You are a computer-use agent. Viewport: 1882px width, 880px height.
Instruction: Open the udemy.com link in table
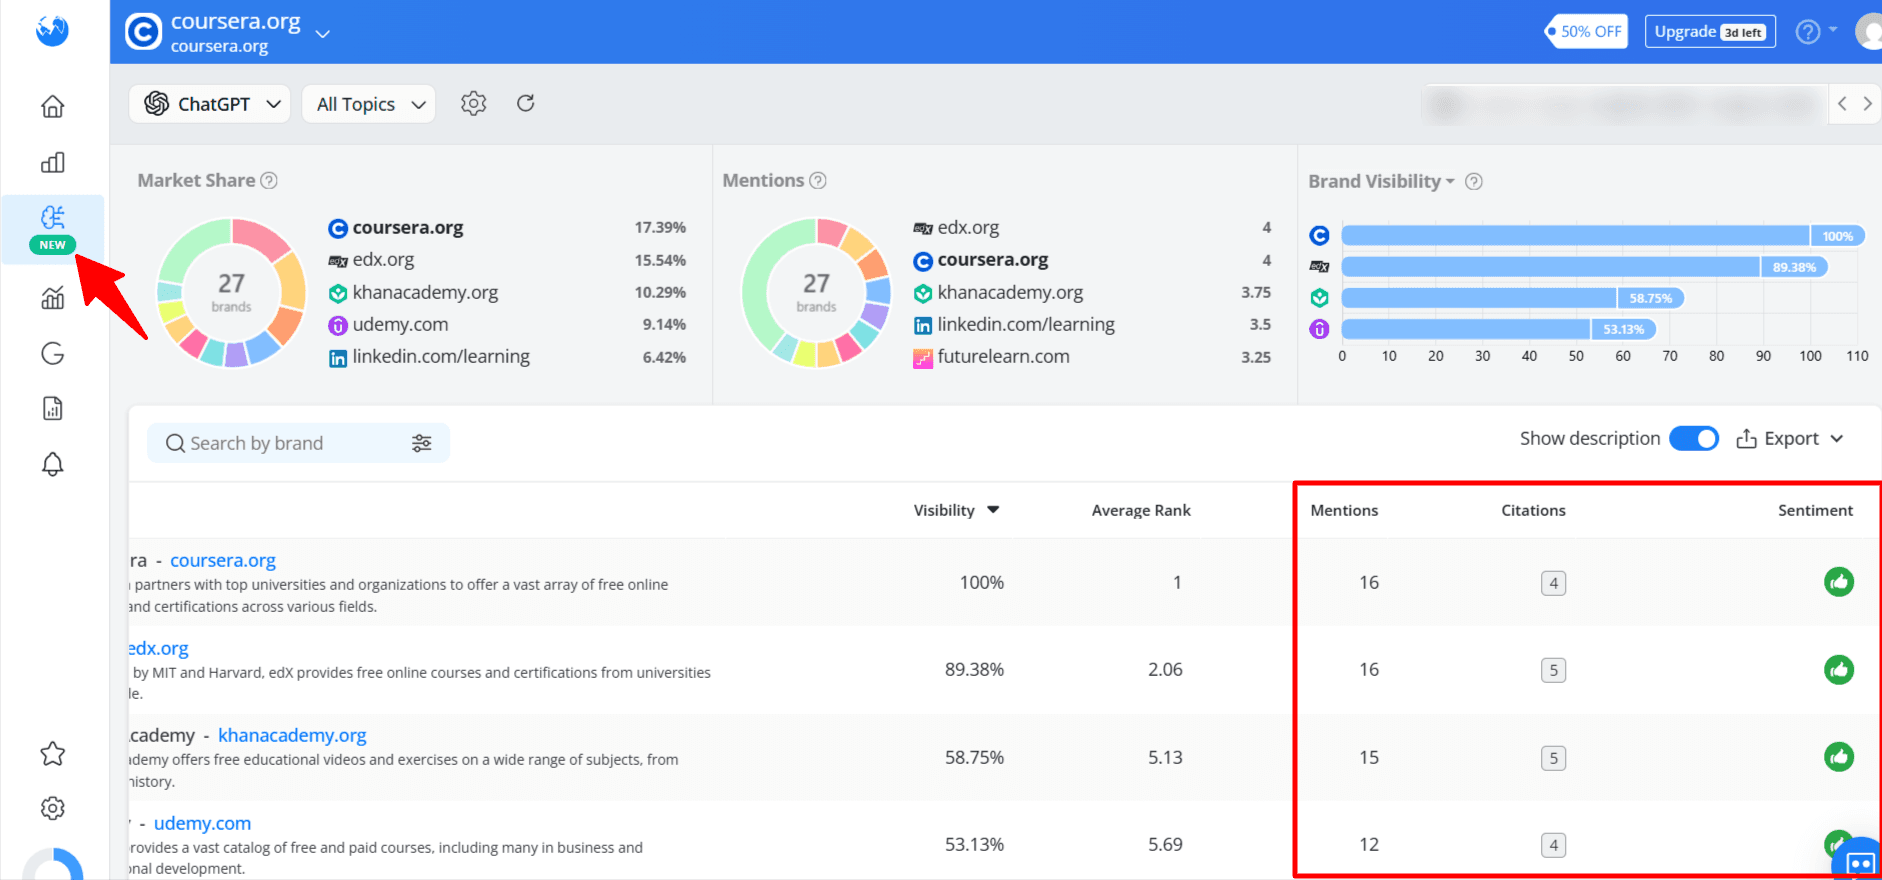pos(202,824)
